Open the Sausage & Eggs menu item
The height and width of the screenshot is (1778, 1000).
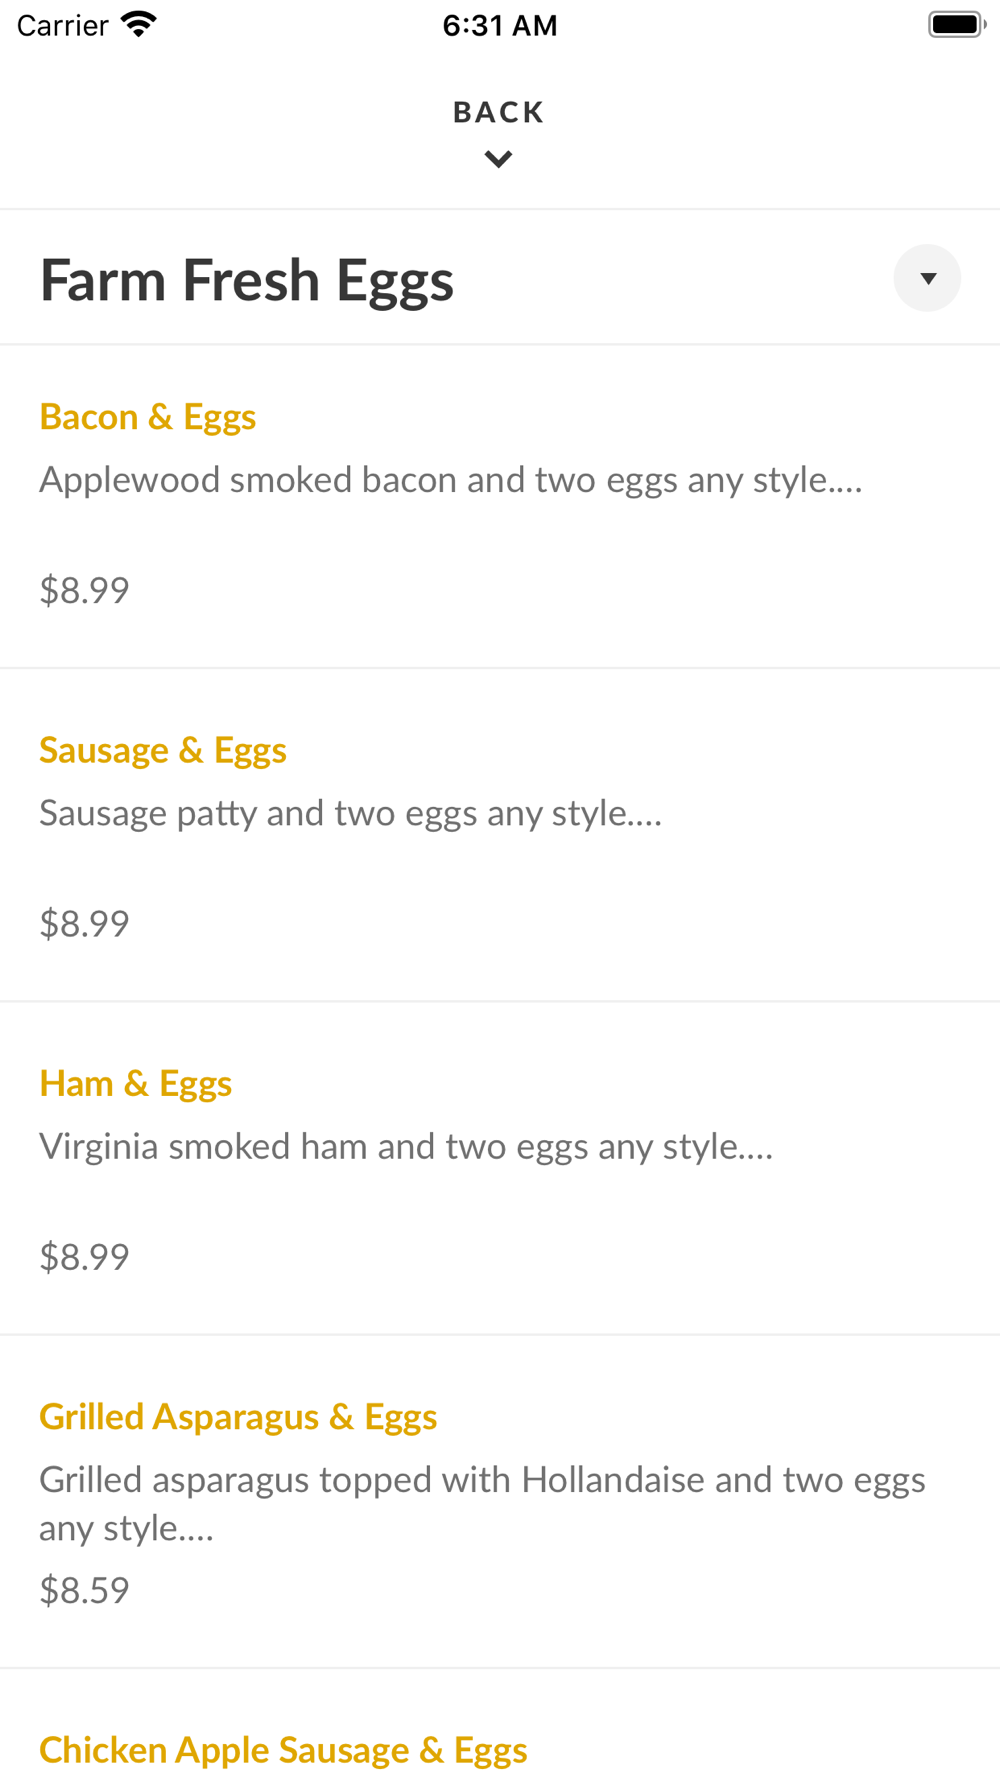pyautogui.click(x=163, y=750)
